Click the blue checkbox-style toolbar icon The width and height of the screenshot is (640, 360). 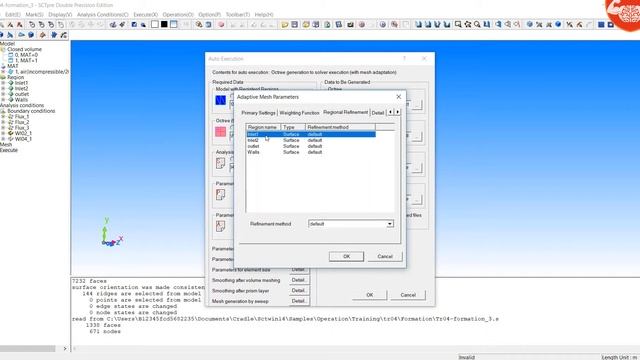[134, 24]
